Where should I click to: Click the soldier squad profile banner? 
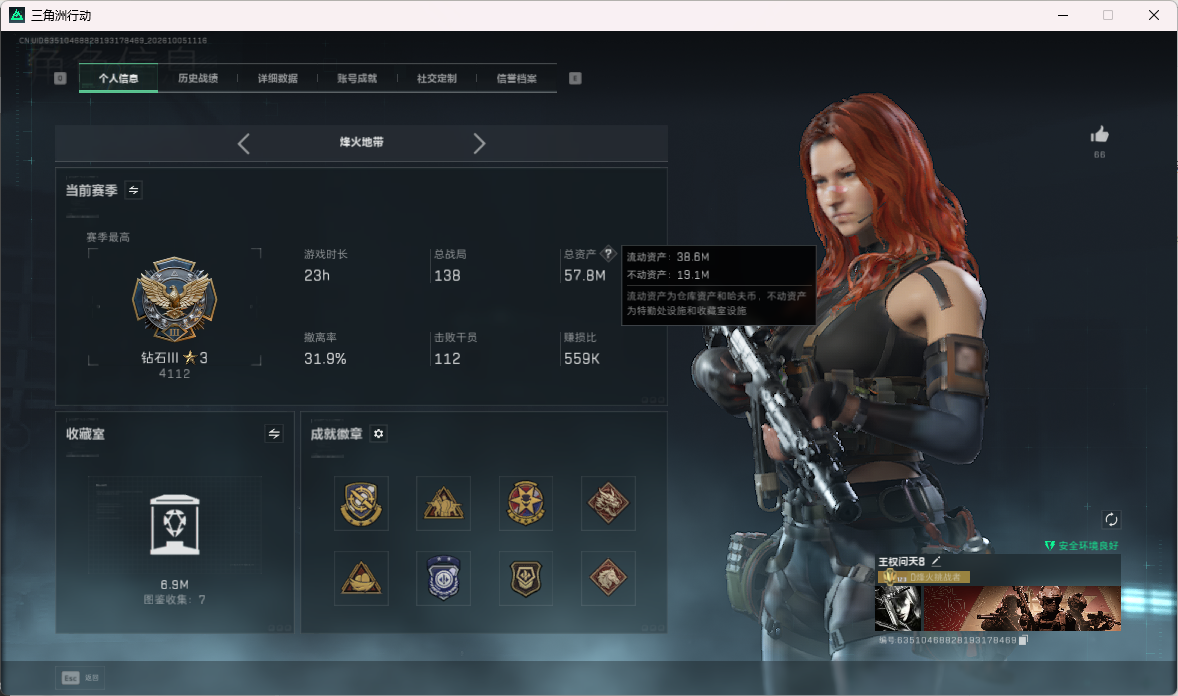[1022, 608]
